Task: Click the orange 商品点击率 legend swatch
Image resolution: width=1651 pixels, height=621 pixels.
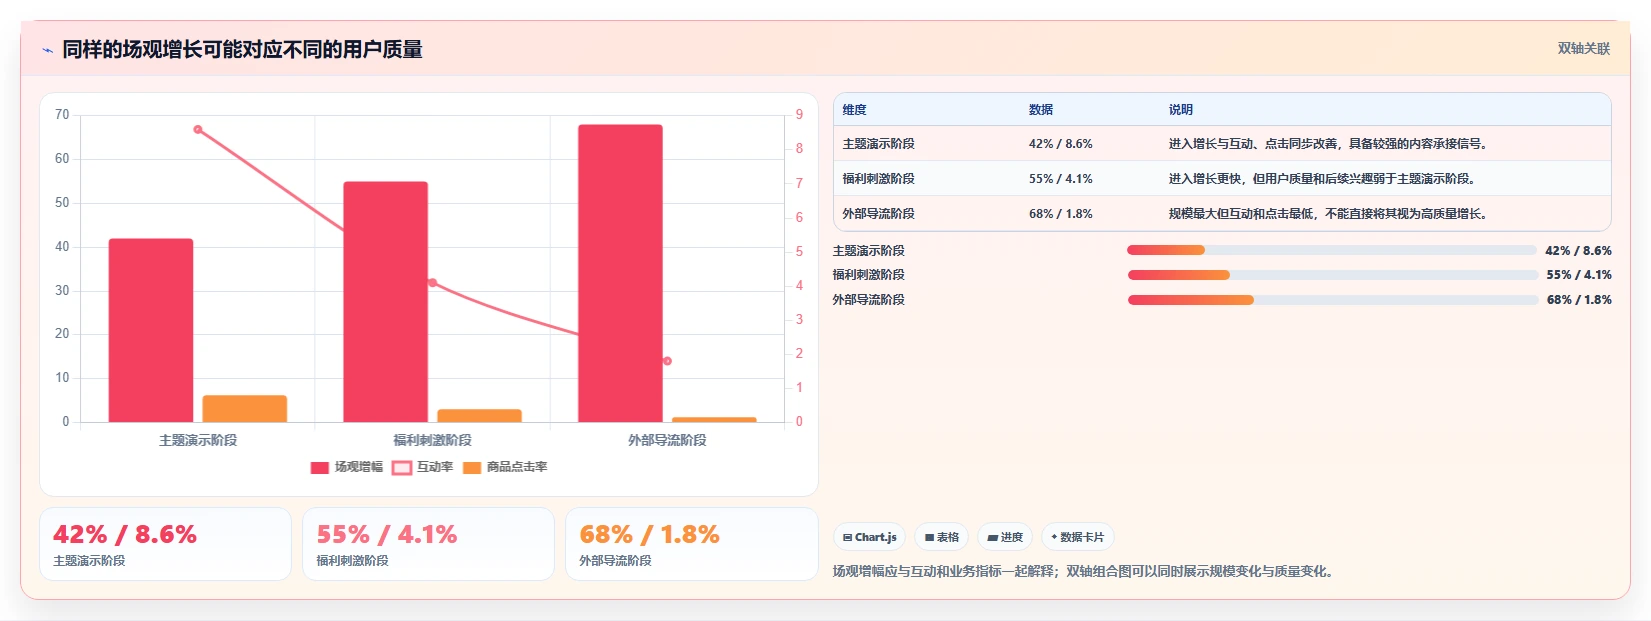Action: click(x=472, y=468)
